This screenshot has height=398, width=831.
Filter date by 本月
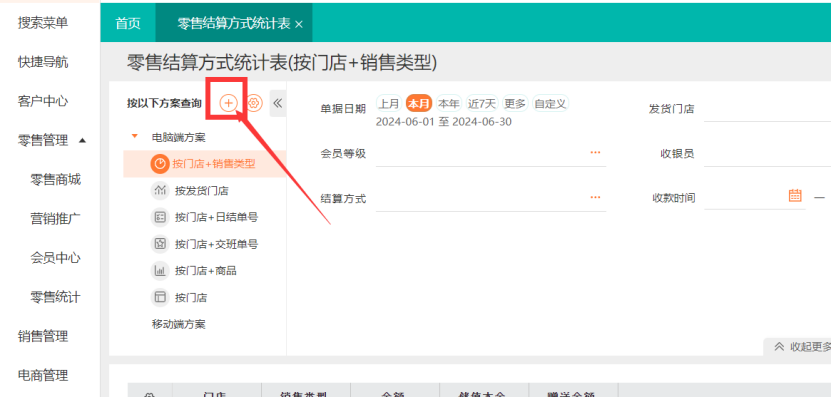pos(419,103)
